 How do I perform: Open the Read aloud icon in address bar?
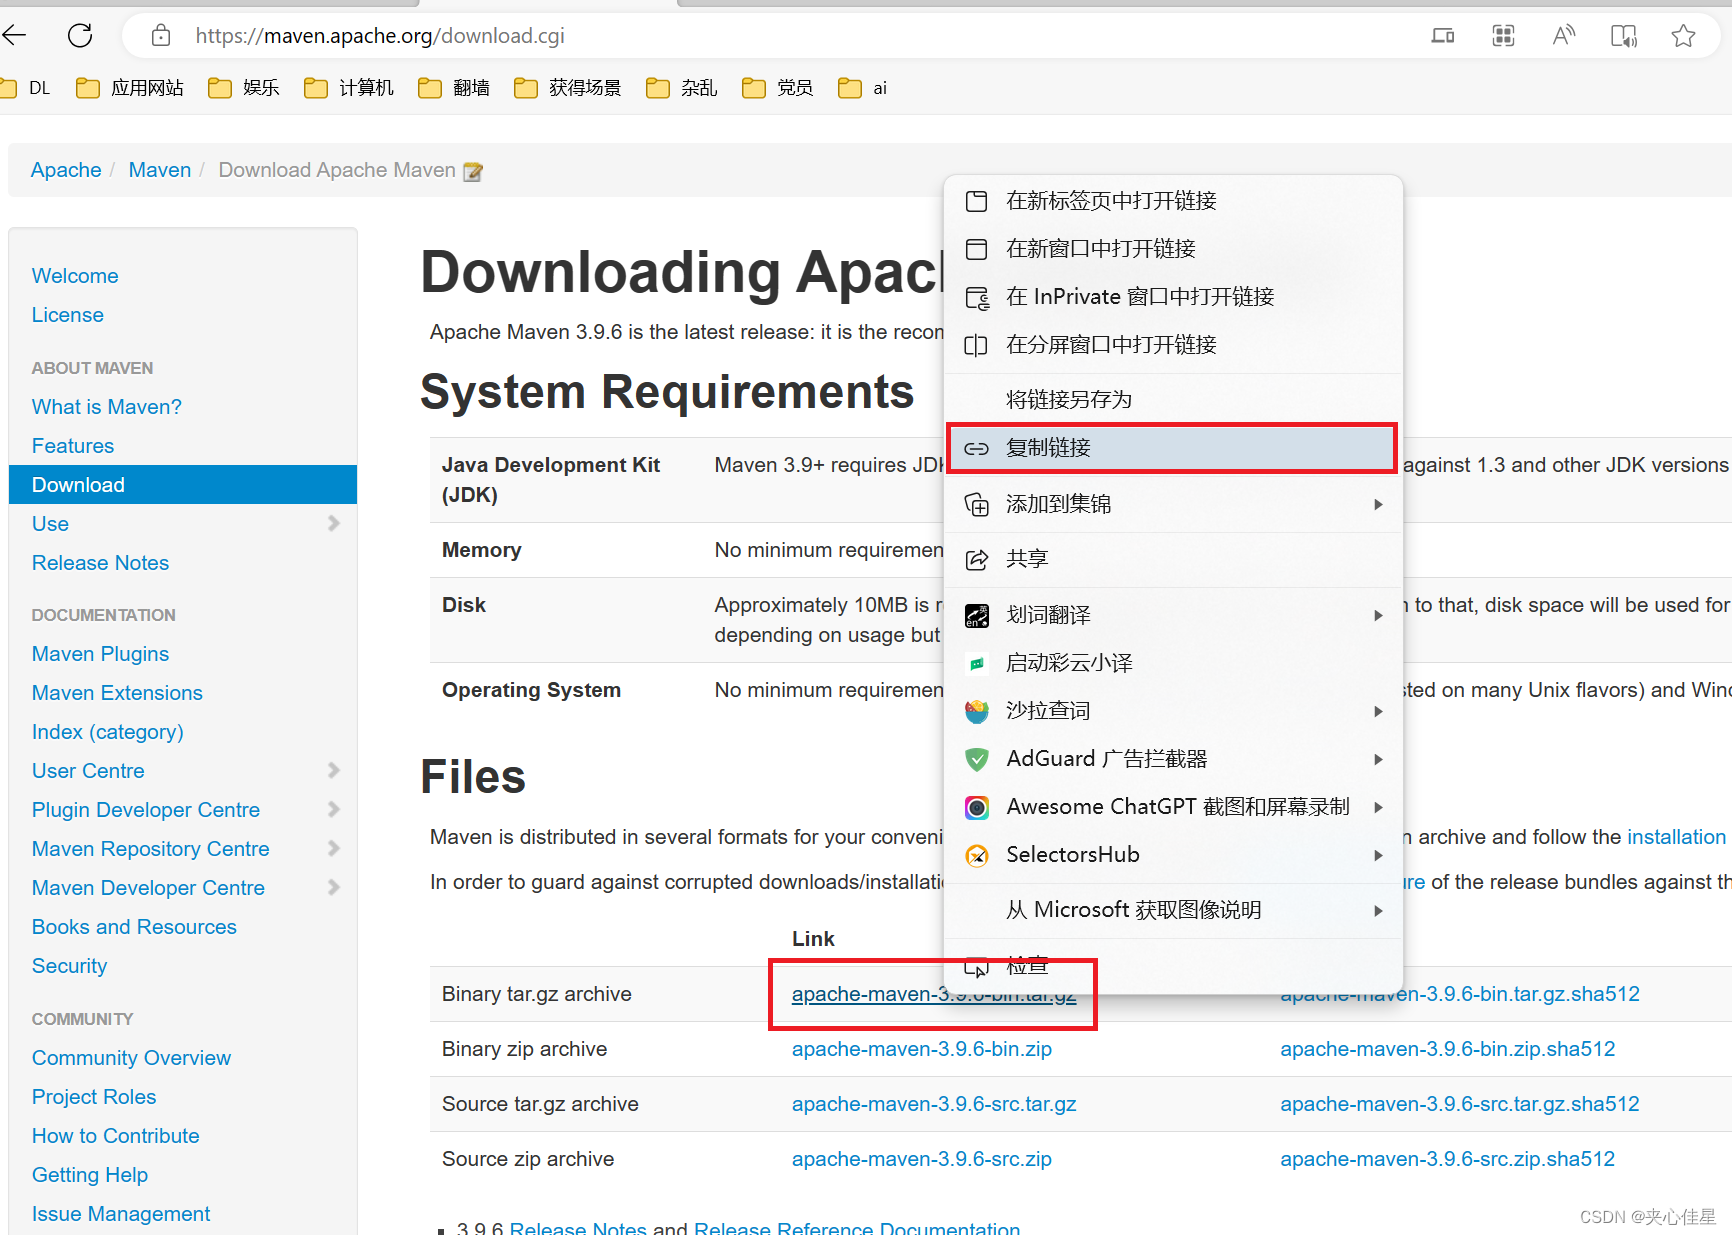coord(1563,36)
